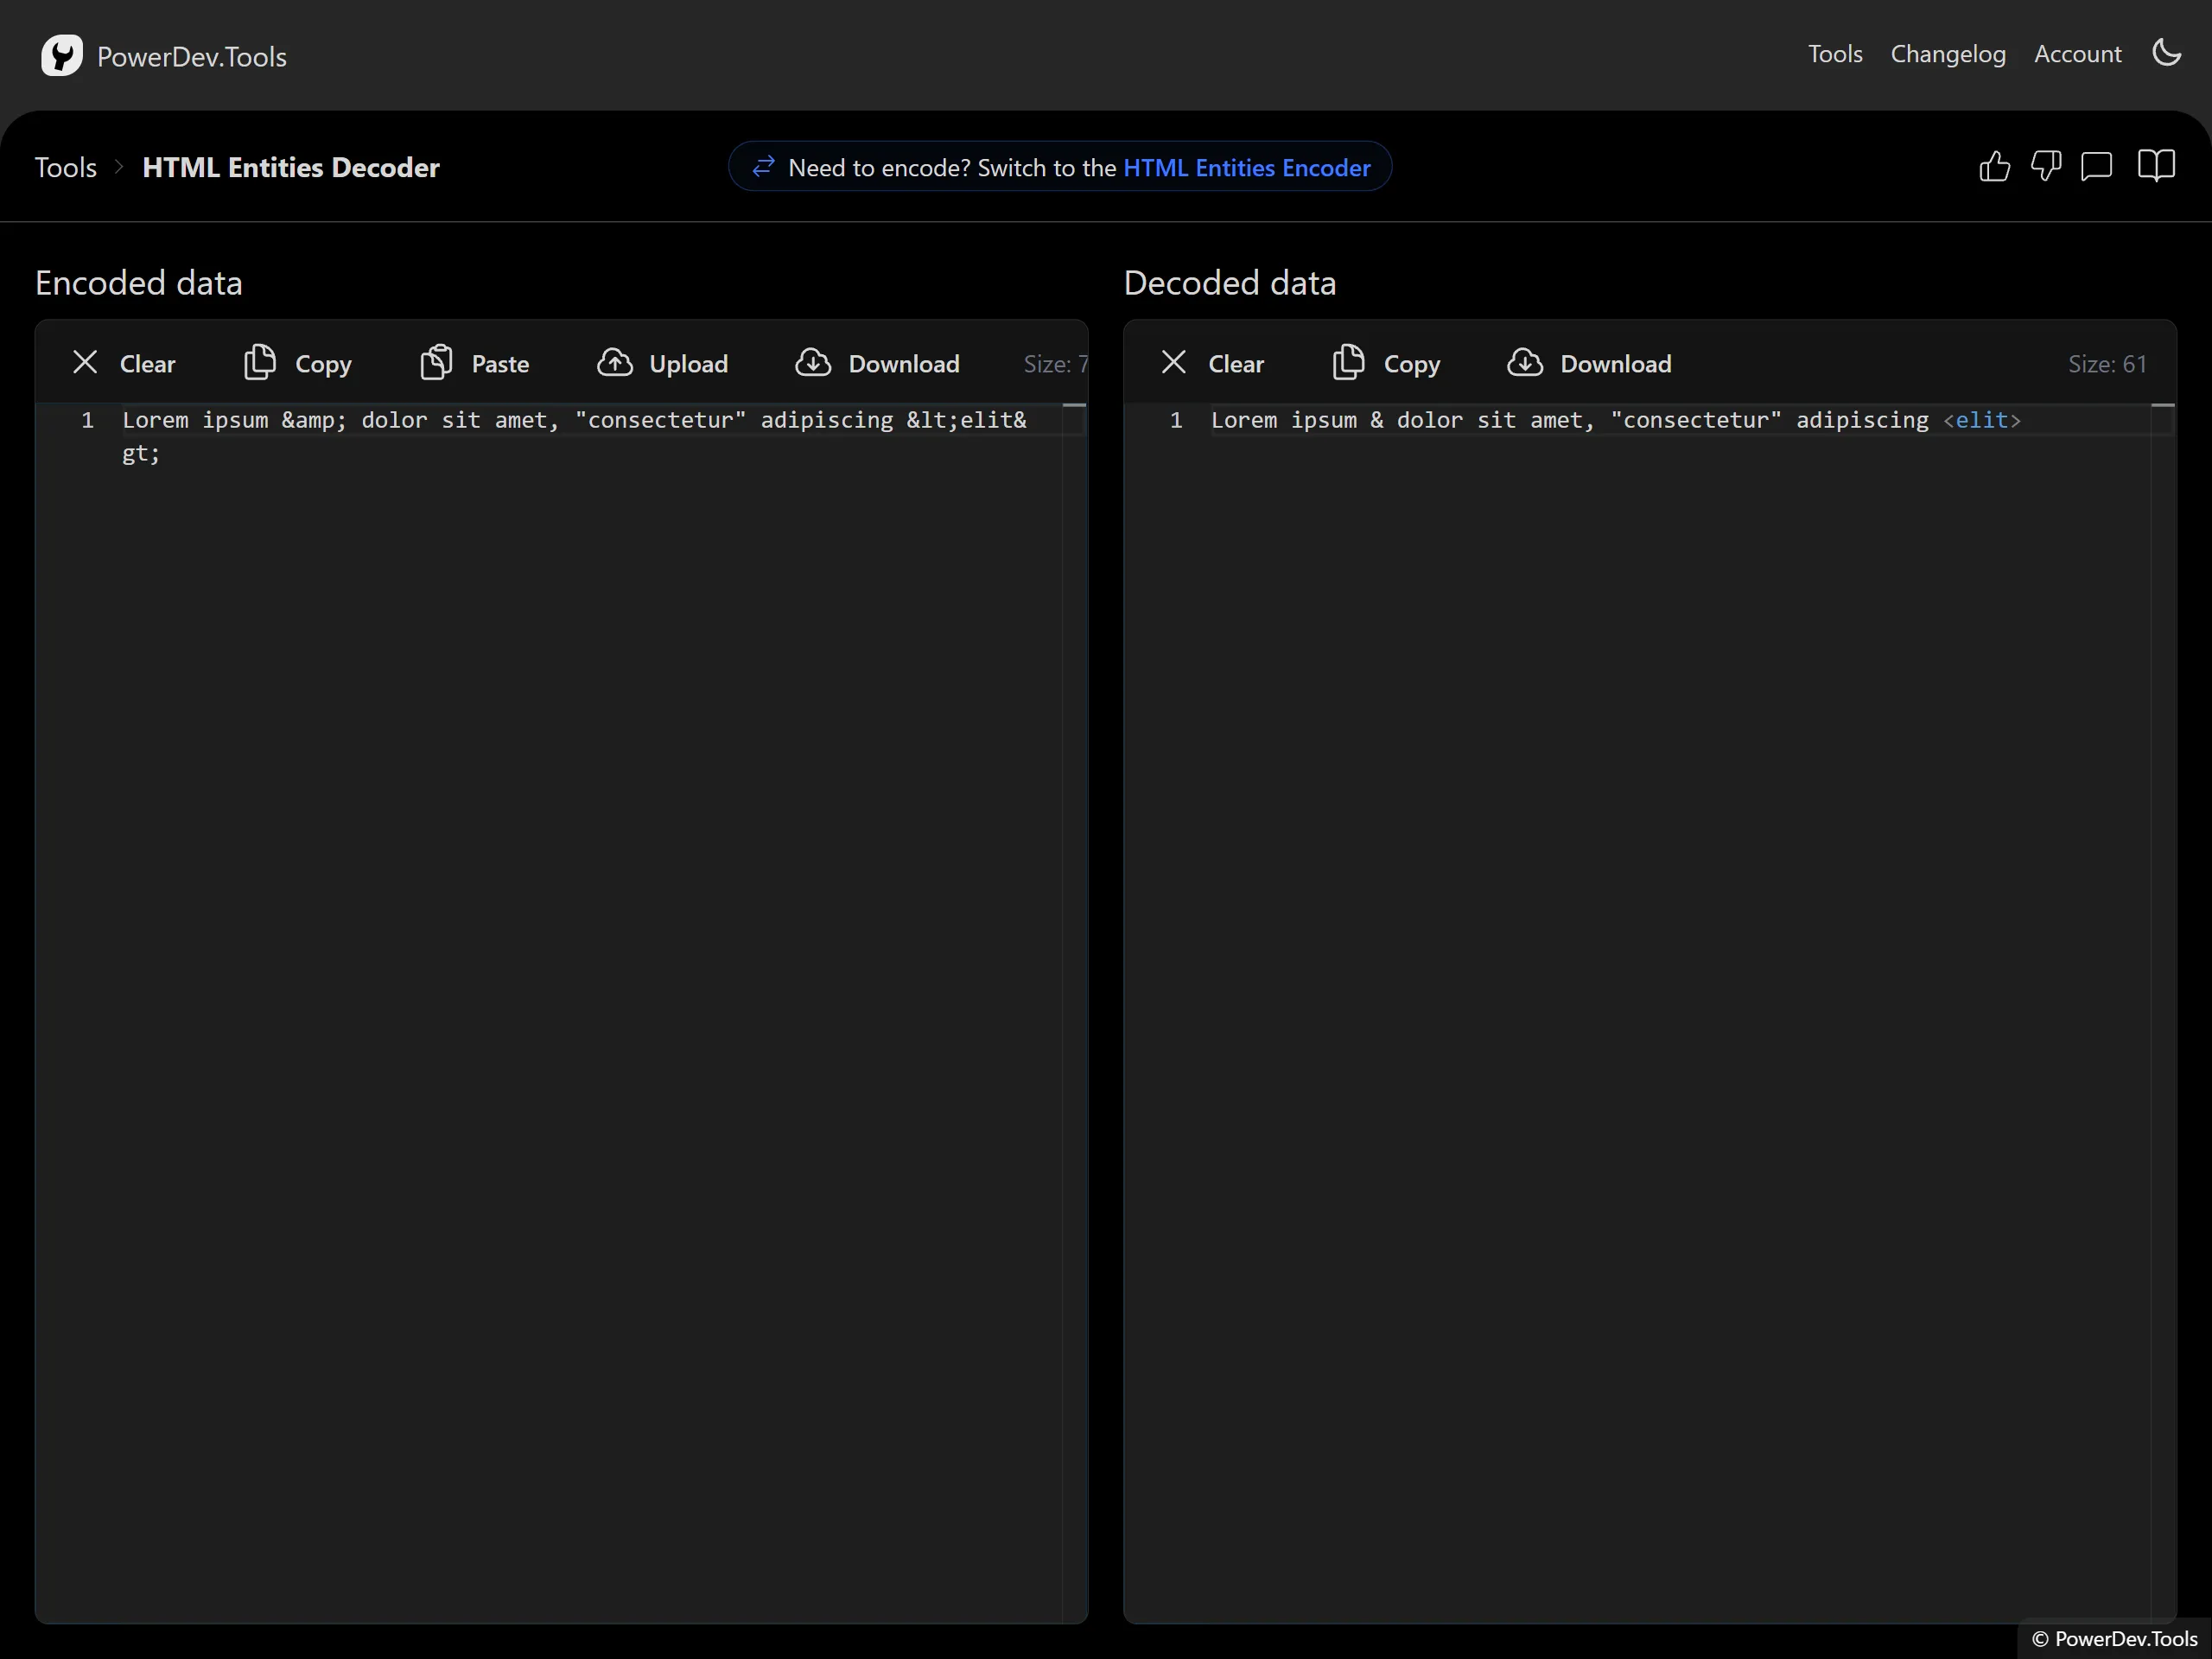
Task: Click the "Decoded data" heading
Action: [x=1229, y=283]
